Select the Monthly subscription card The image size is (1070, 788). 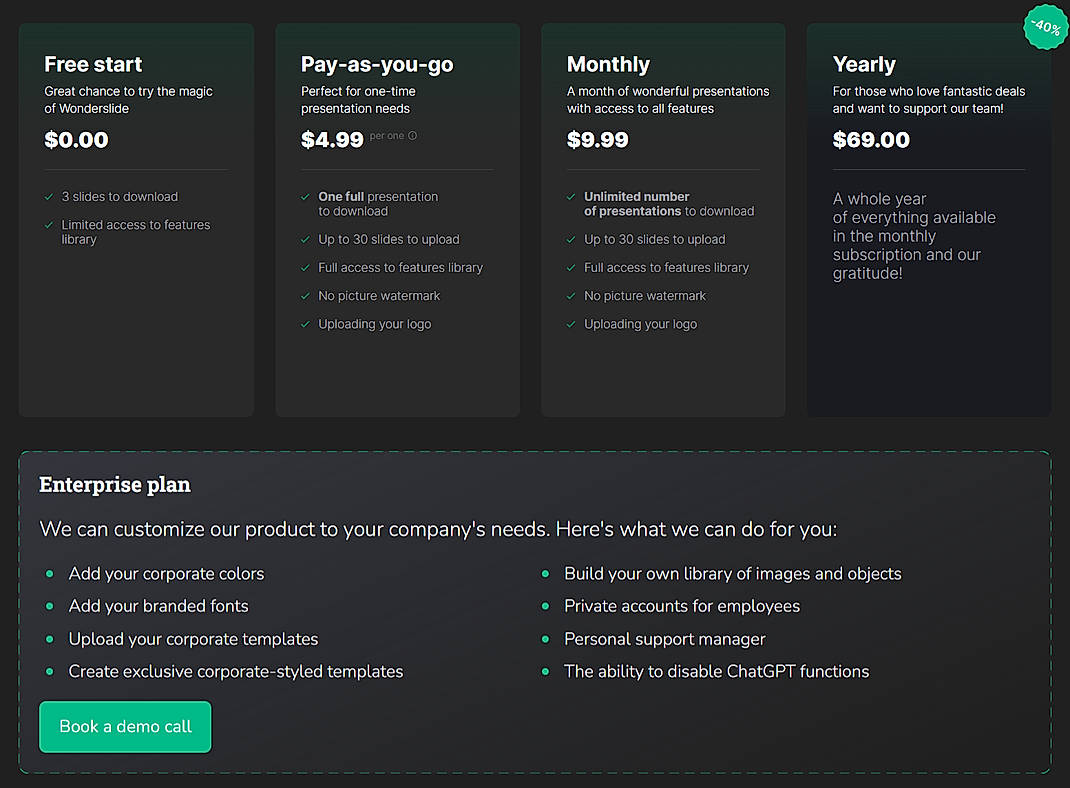click(662, 218)
